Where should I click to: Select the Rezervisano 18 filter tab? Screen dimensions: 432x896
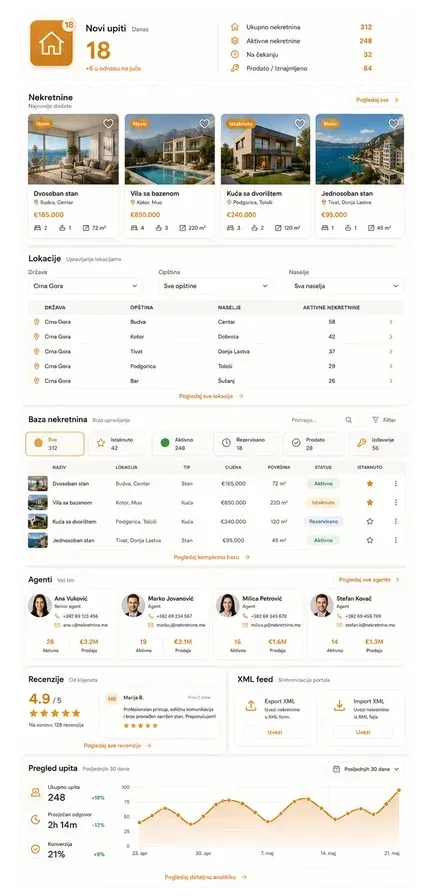pos(245,444)
